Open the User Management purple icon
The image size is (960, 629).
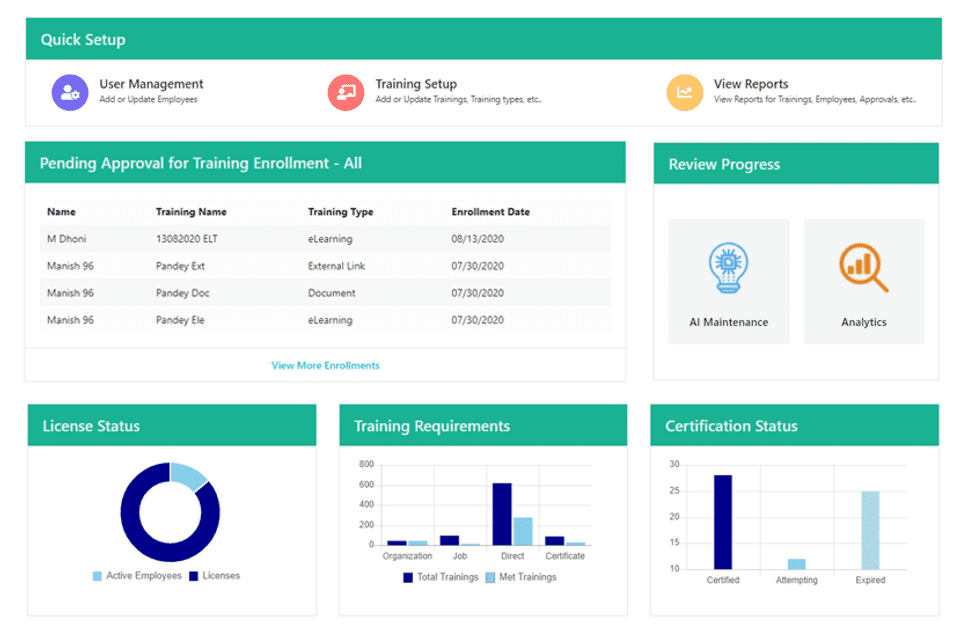(70, 92)
